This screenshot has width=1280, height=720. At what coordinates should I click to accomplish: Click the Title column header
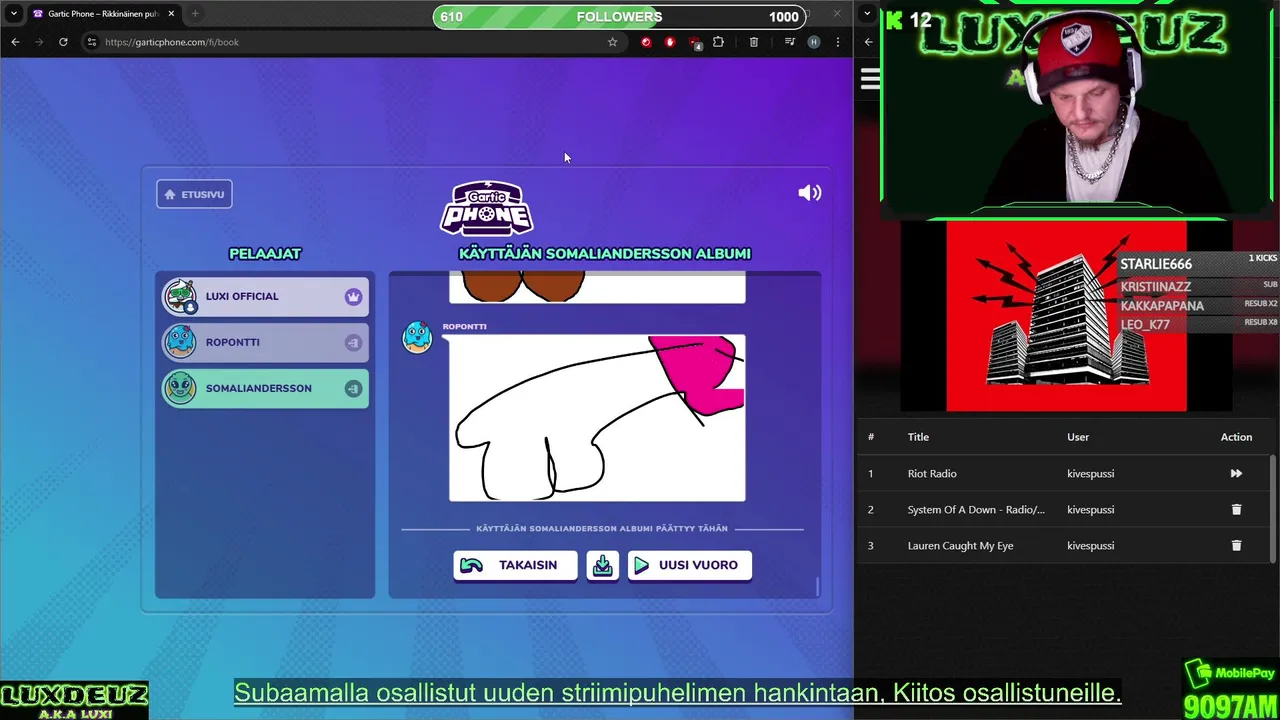coord(918,437)
